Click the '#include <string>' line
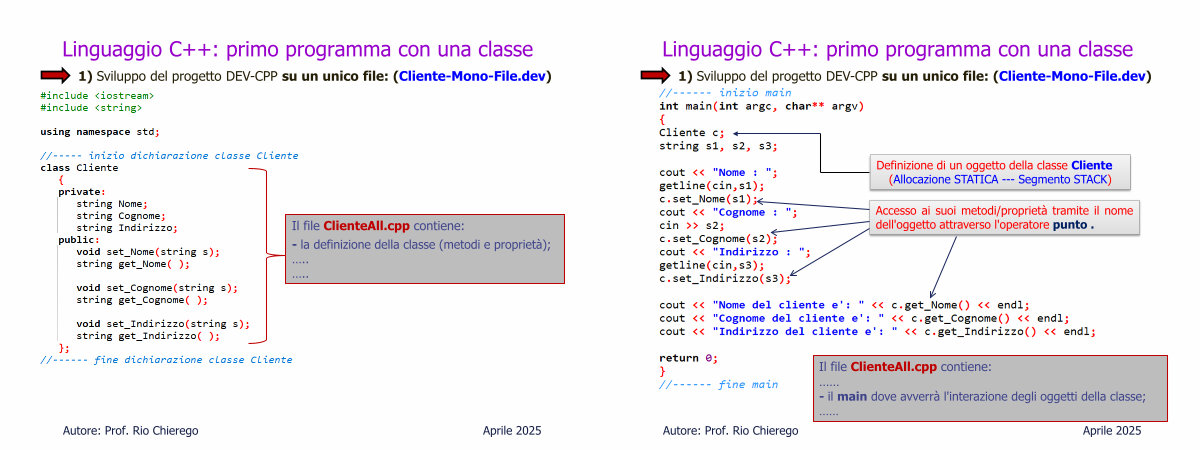The image size is (1200, 450). pyautogui.click(x=91, y=106)
